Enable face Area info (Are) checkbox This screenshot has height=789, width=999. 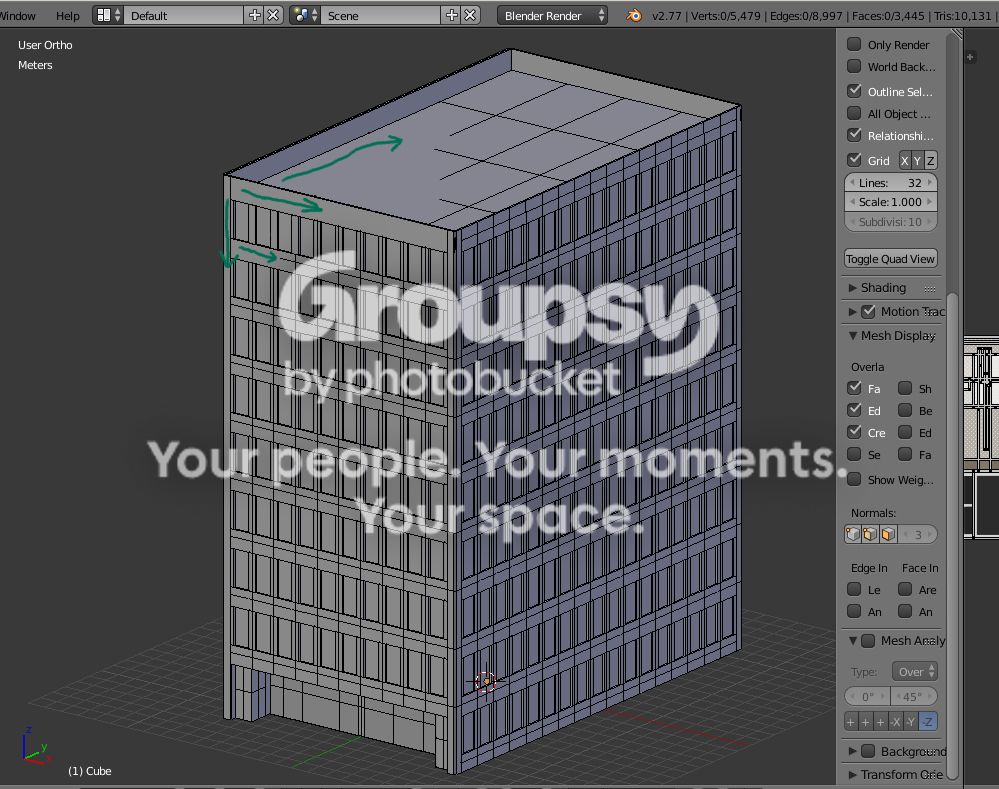[x=905, y=590]
